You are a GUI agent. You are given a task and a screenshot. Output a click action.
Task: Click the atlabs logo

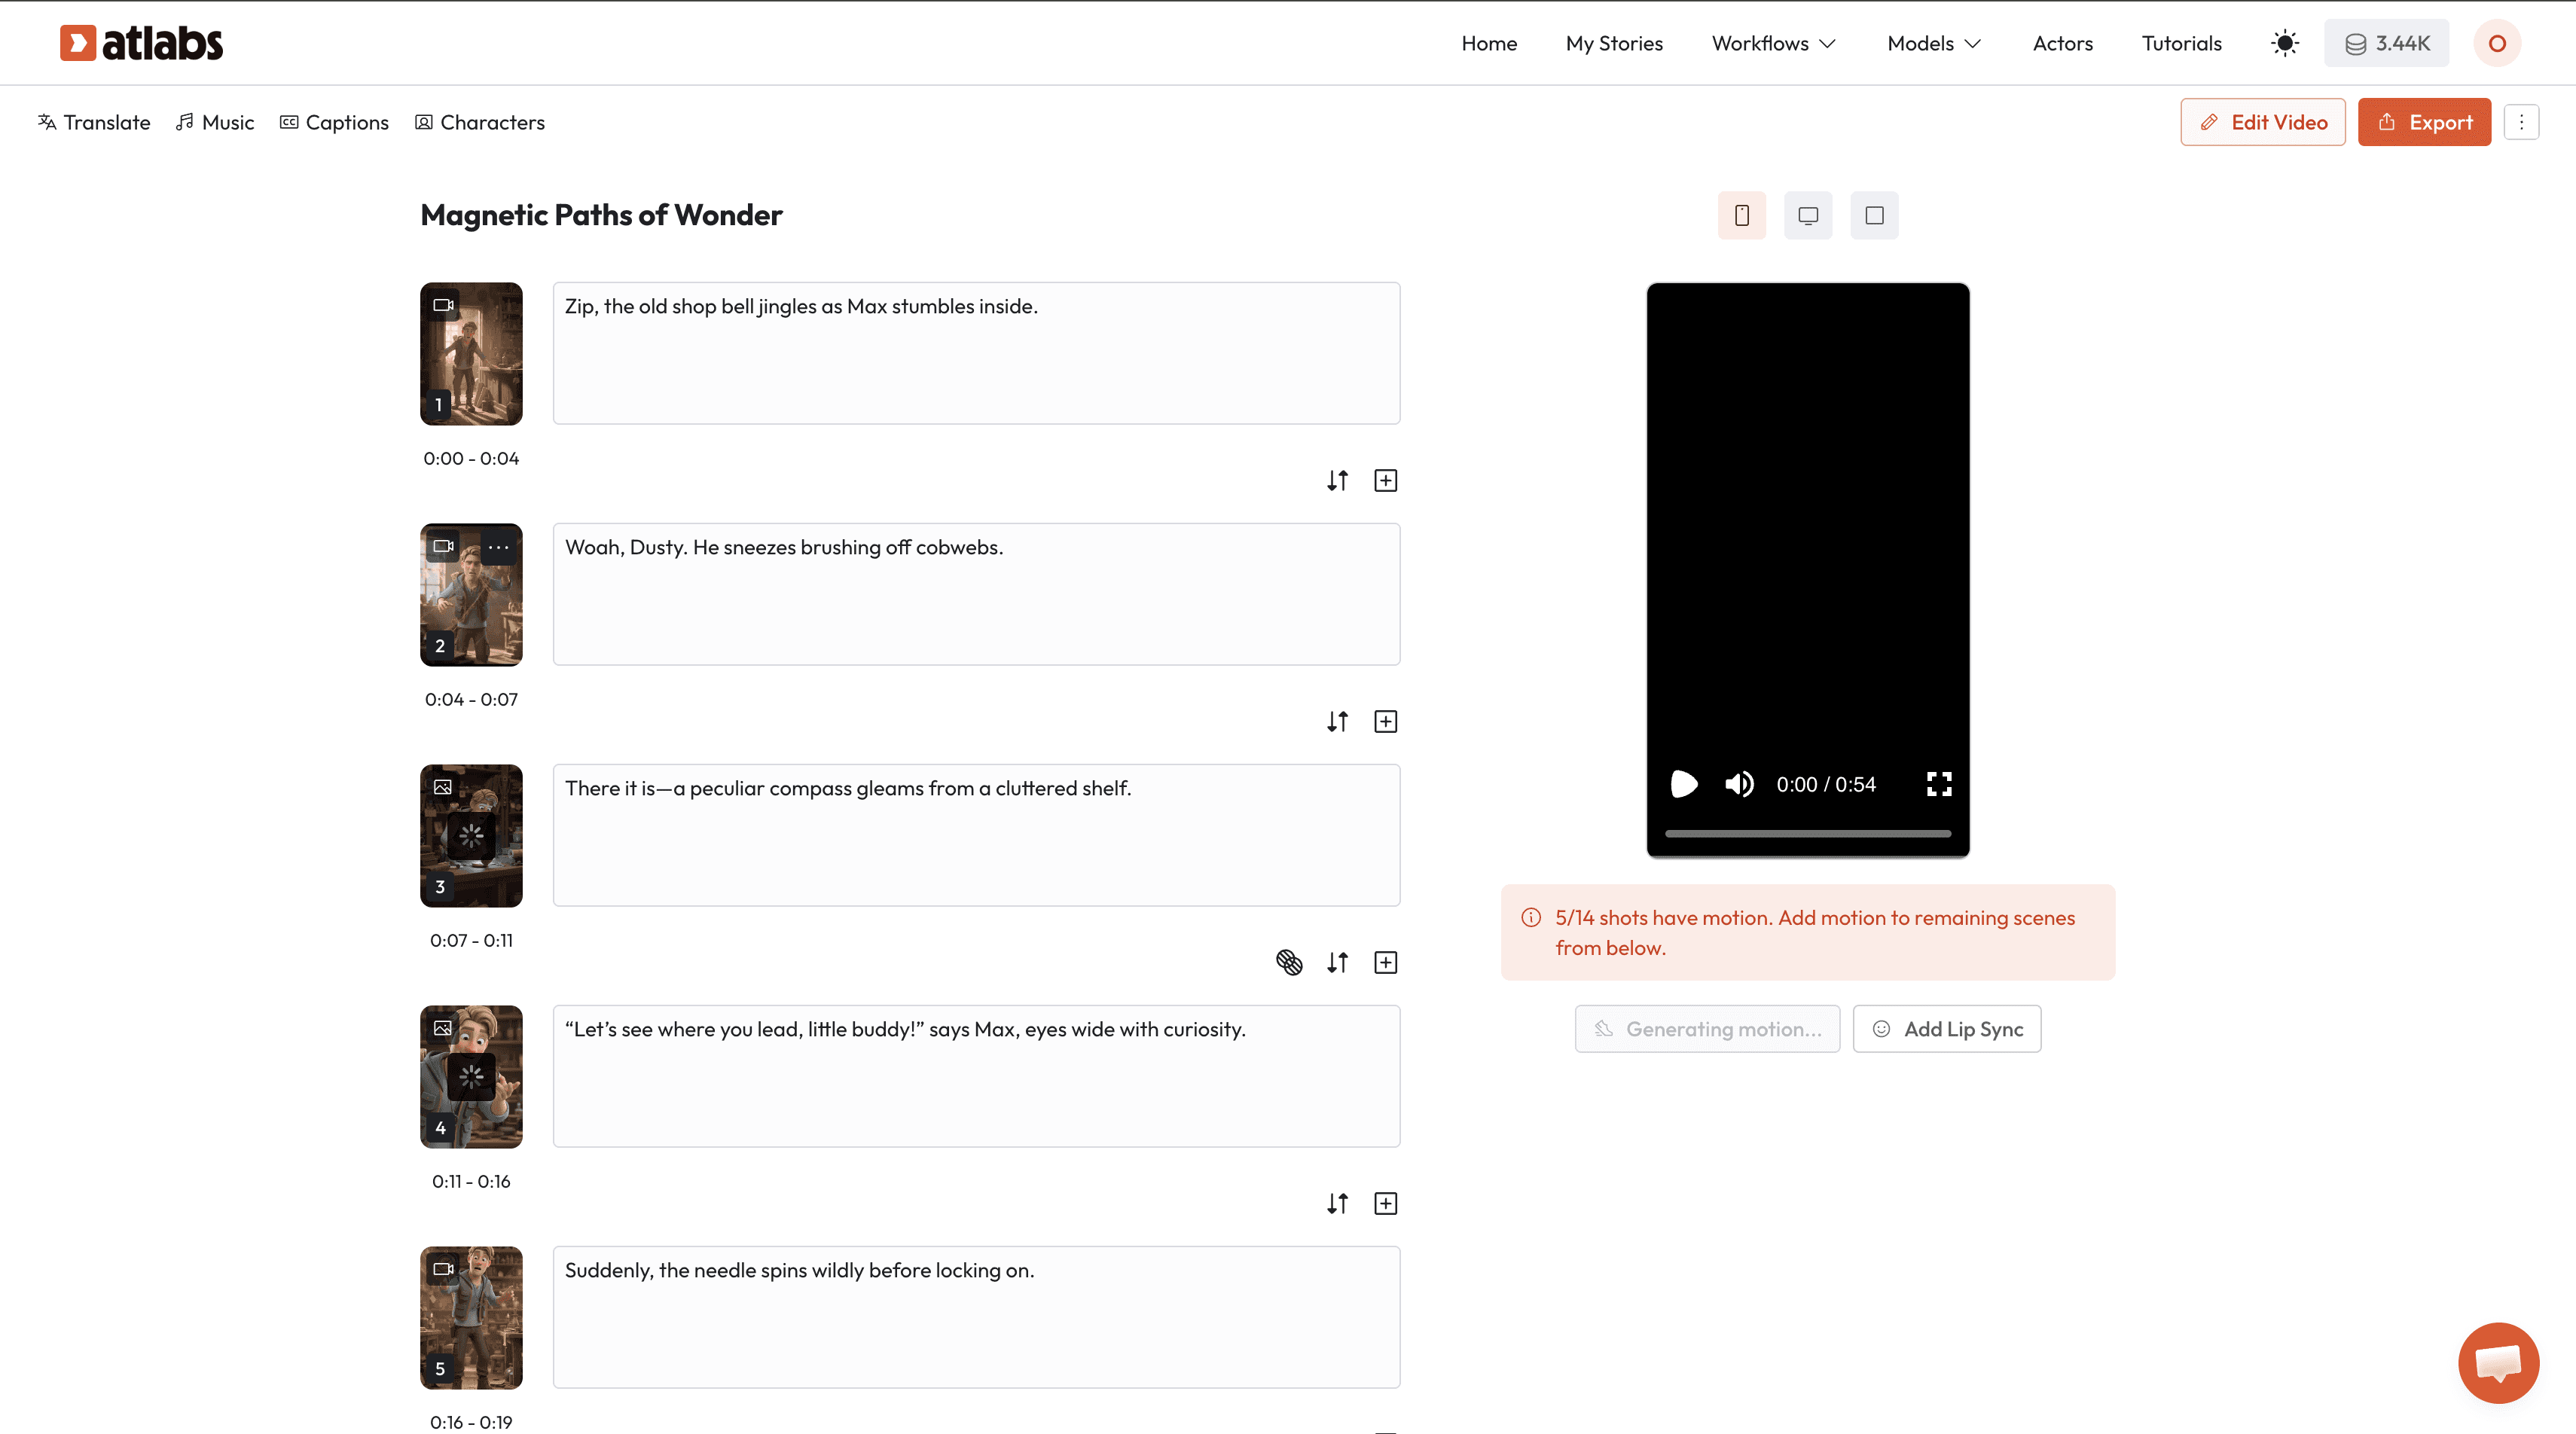coord(141,43)
